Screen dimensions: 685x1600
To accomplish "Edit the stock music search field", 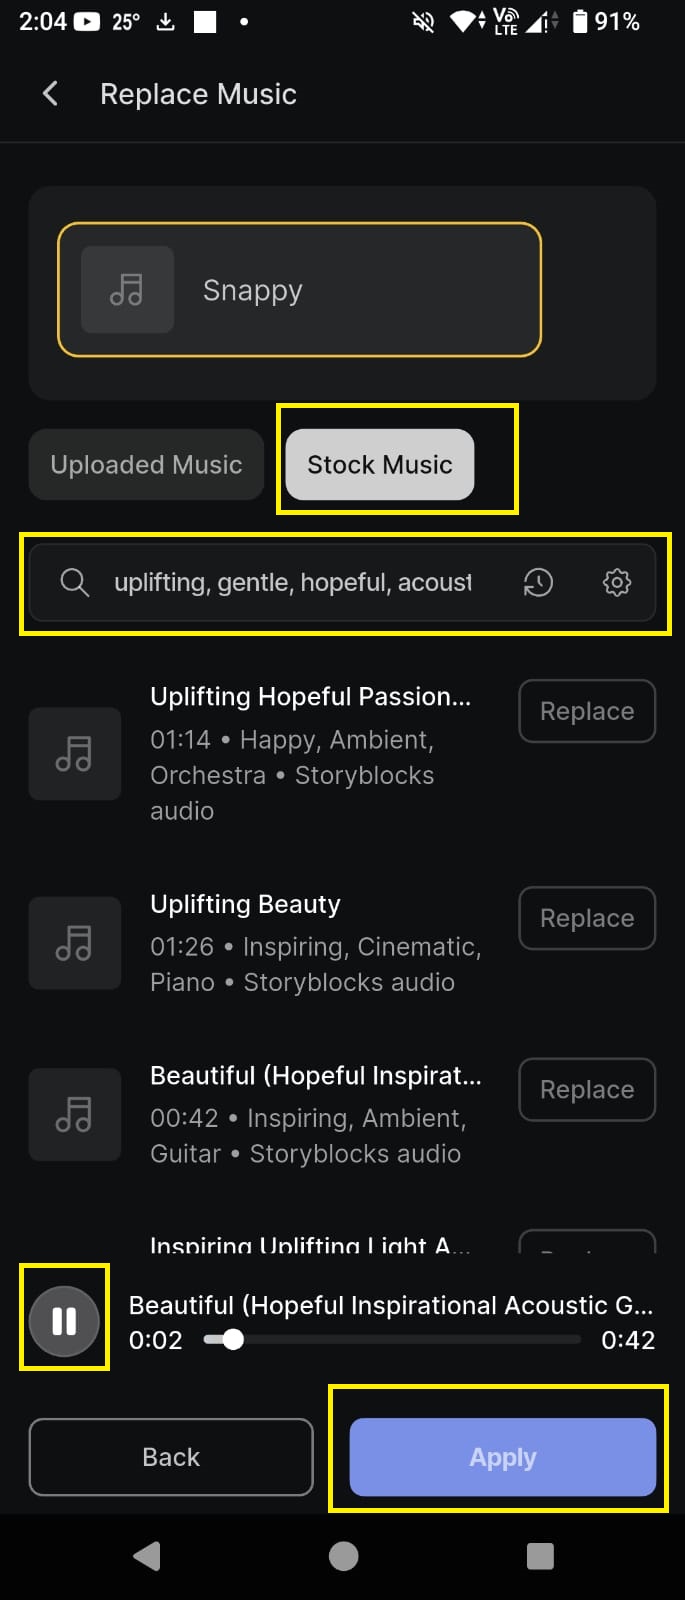I will [292, 582].
